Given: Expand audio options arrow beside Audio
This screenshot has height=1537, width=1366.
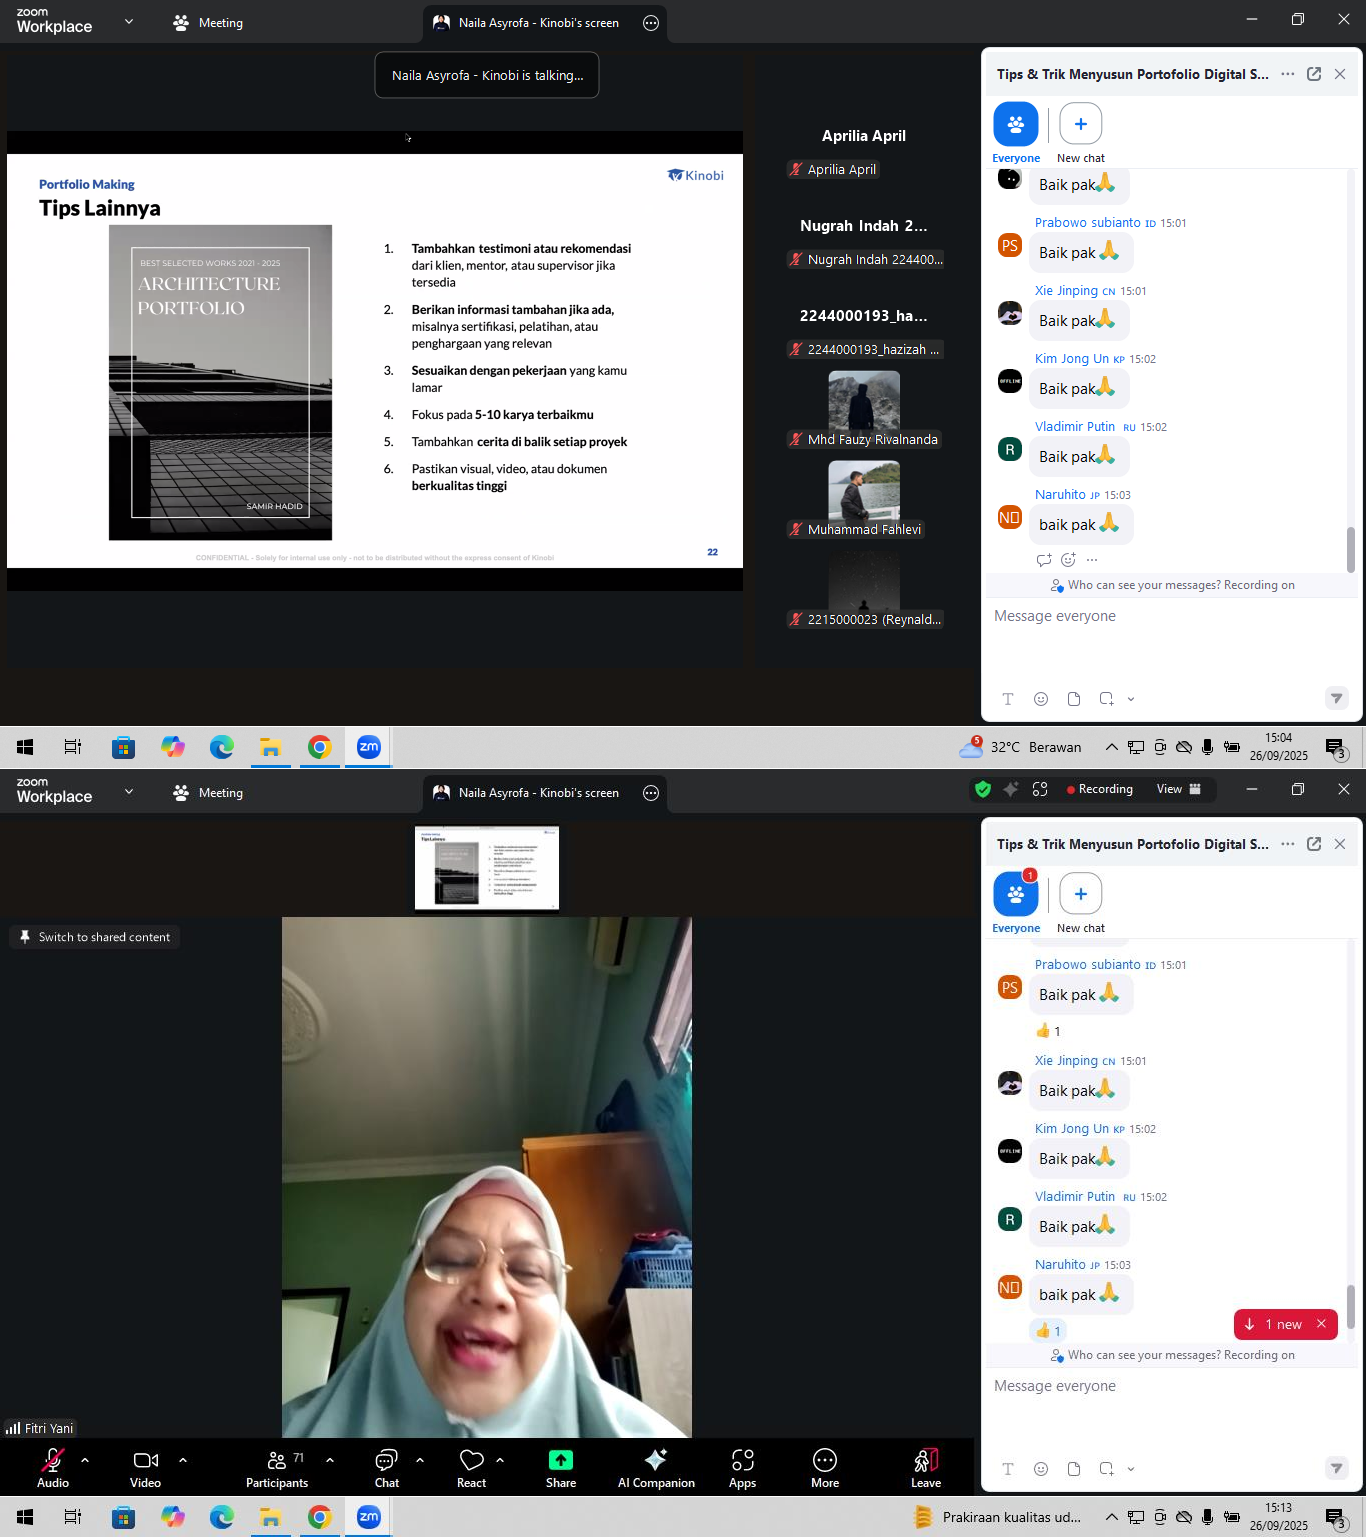Looking at the screenshot, I should 85,1460.
